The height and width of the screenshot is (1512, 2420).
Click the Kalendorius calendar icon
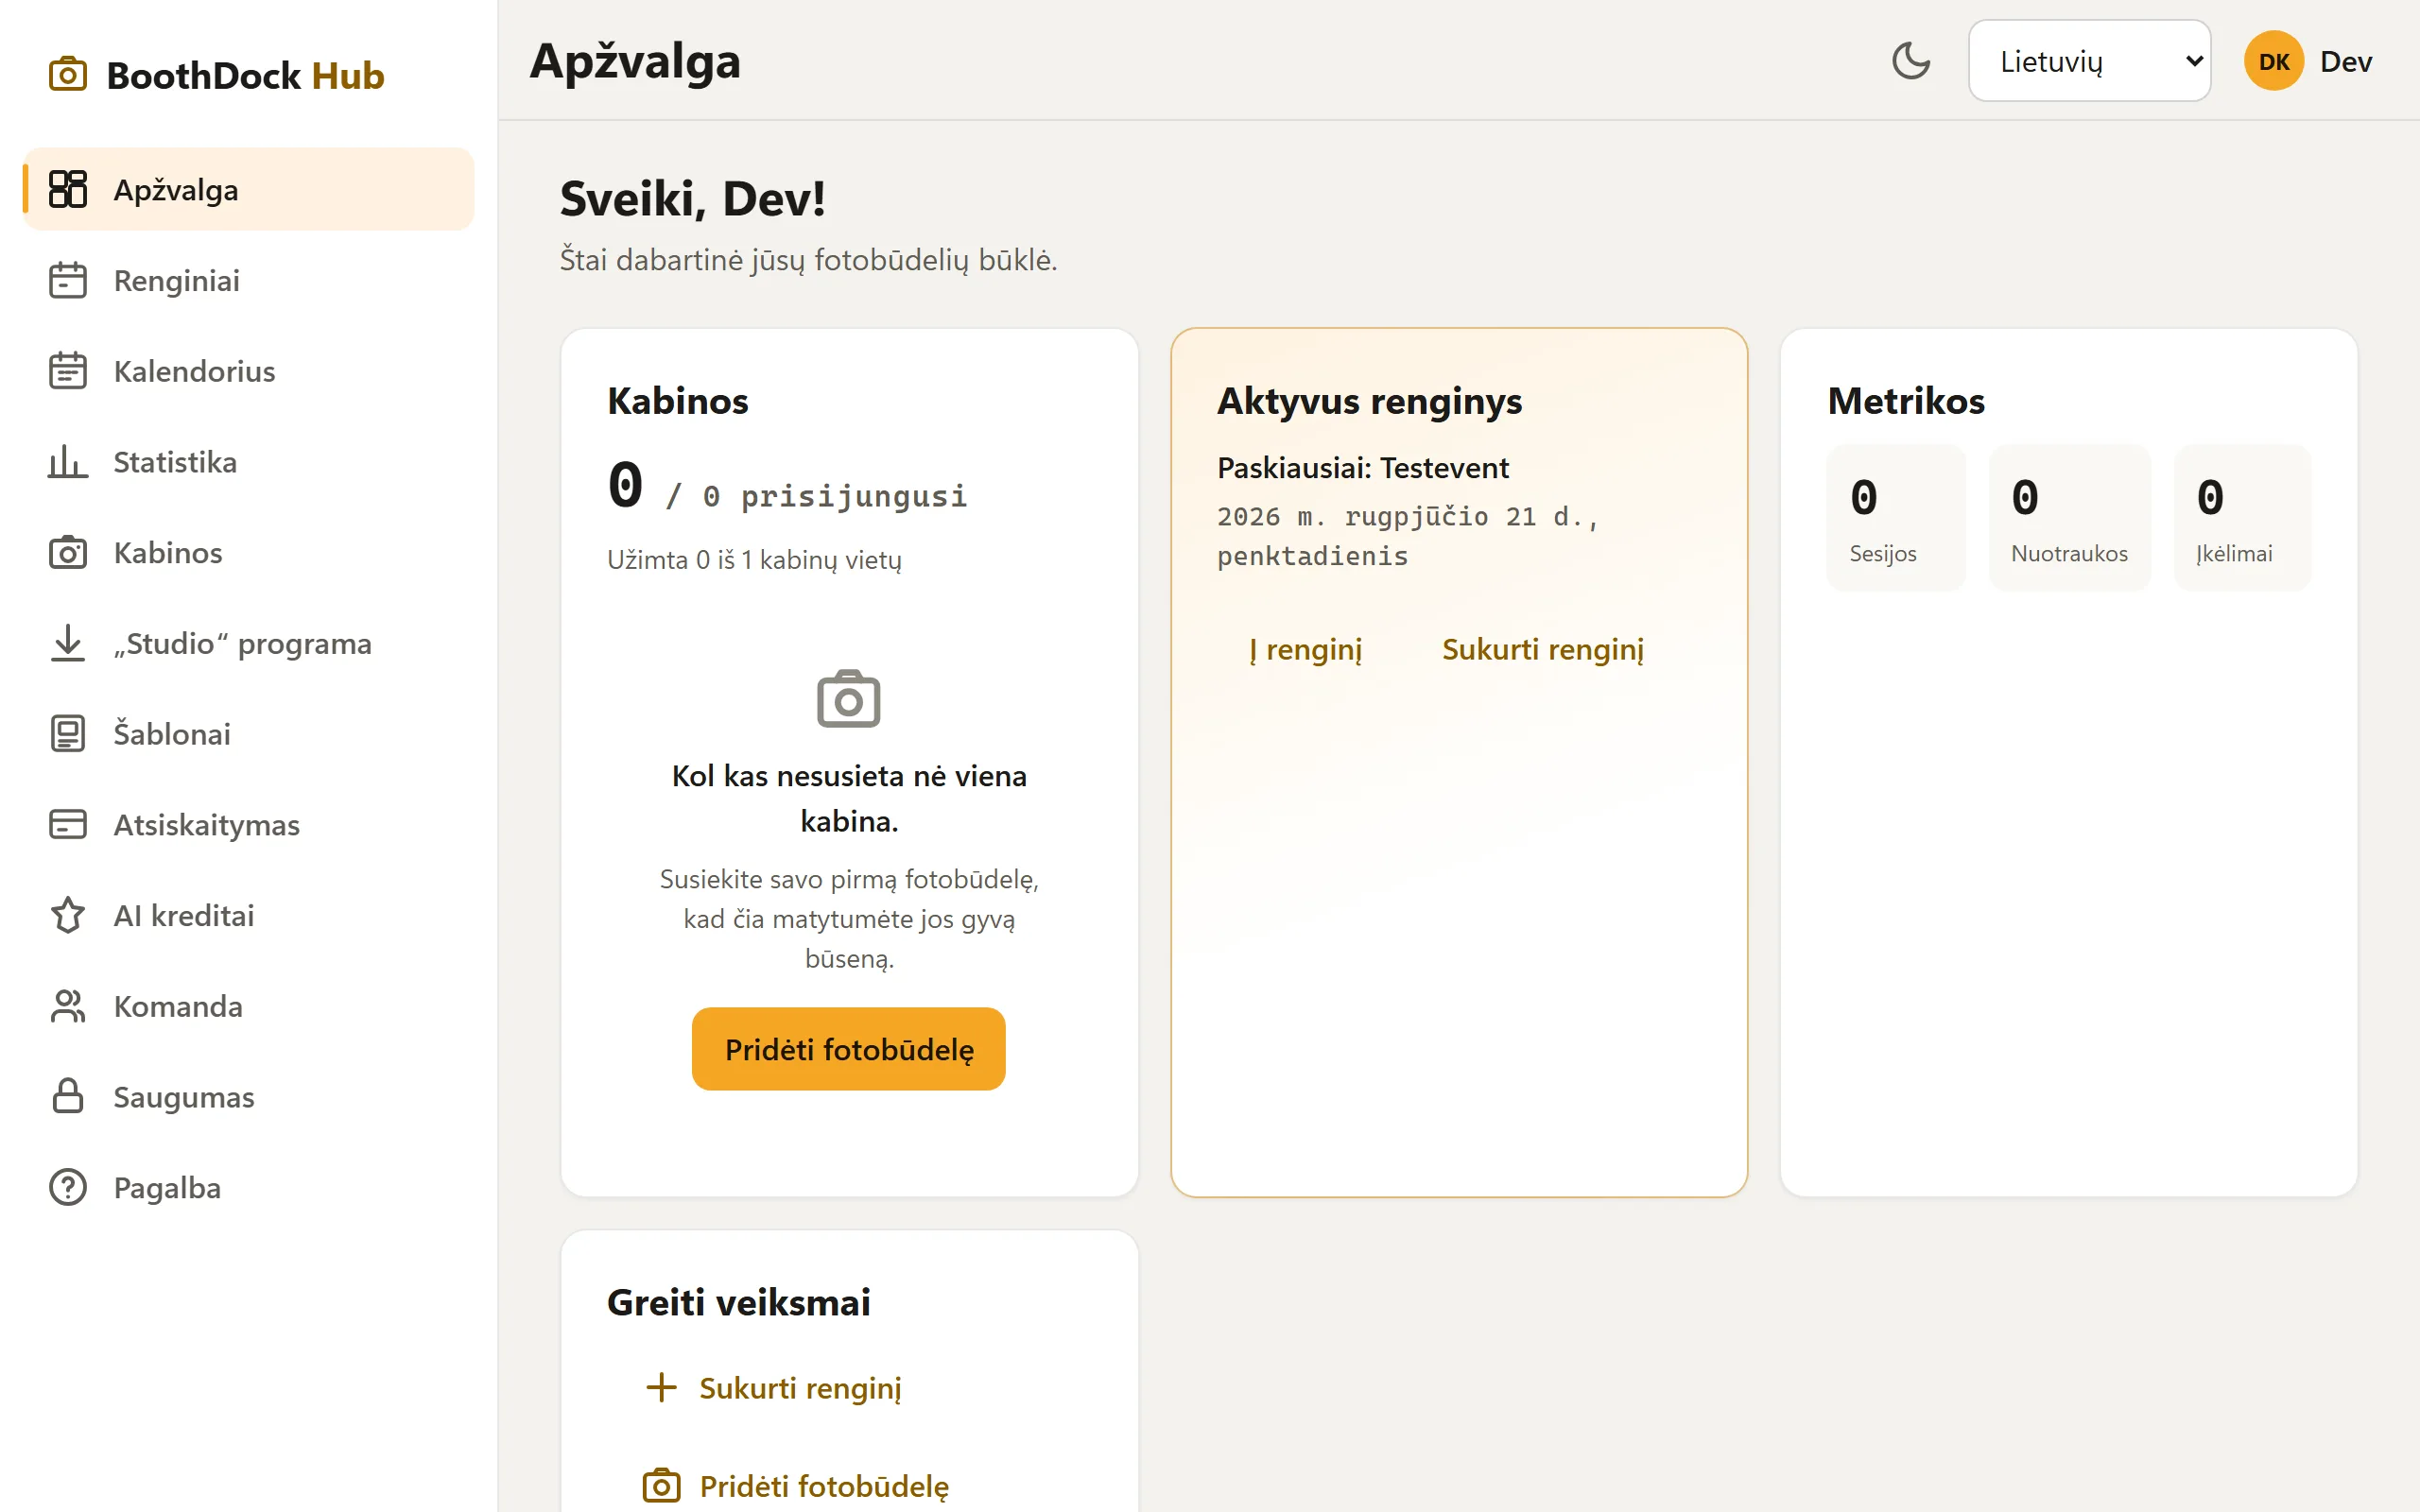[67, 371]
